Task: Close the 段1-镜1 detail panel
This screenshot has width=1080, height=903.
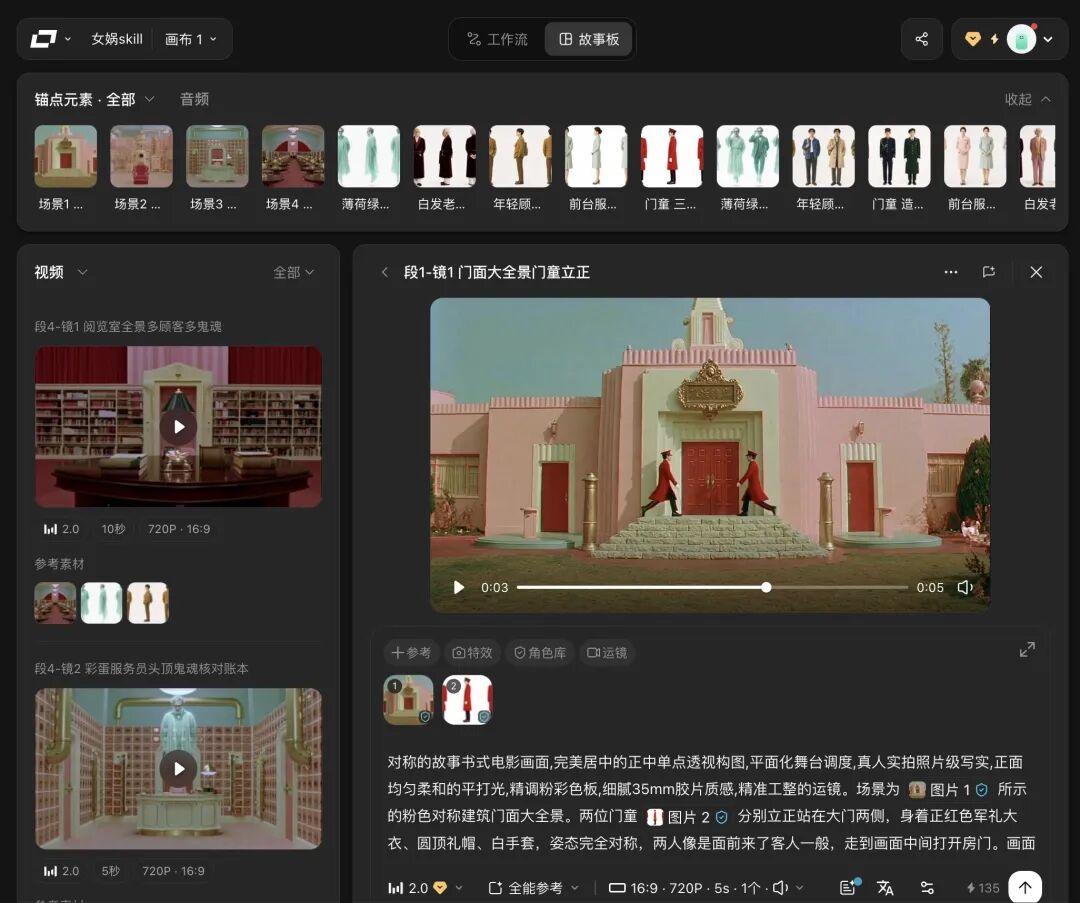Action: [1036, 272]
